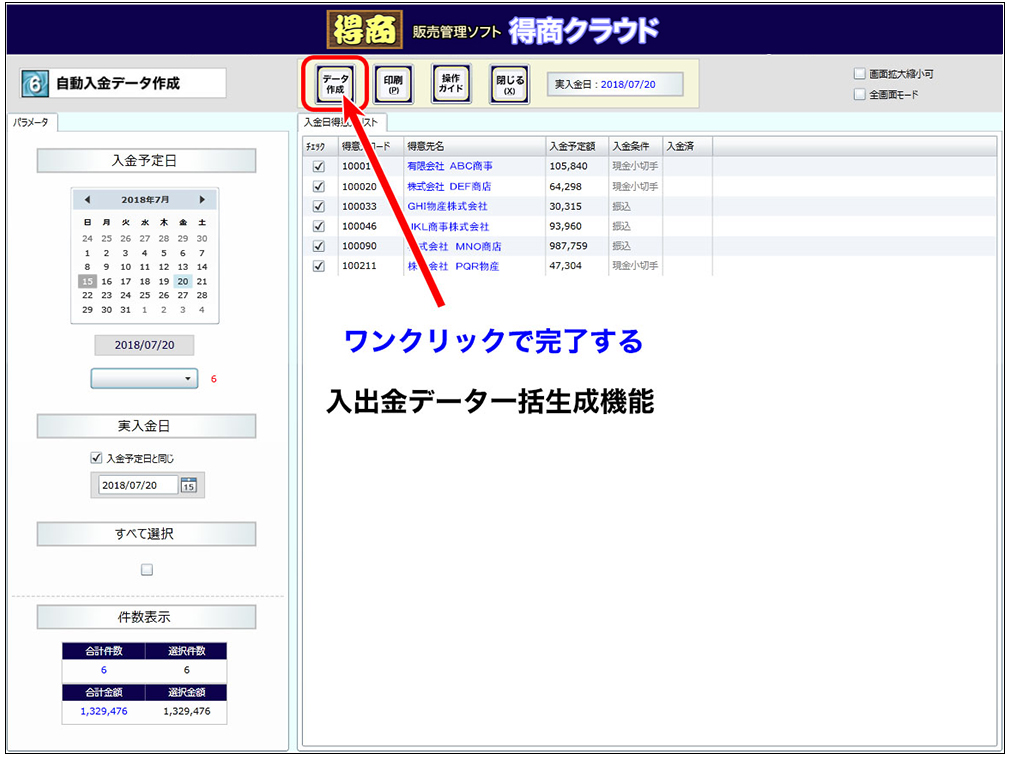Enable 画面拡大縮小可 checkbox
The height and width of the screenshot is (760, 1010).
[x=859, y=73]
